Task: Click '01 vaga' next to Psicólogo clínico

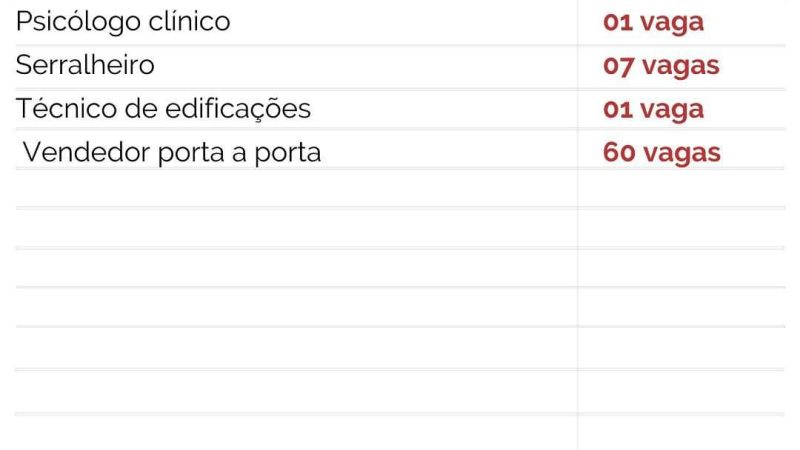Action: tap(653, 22)
